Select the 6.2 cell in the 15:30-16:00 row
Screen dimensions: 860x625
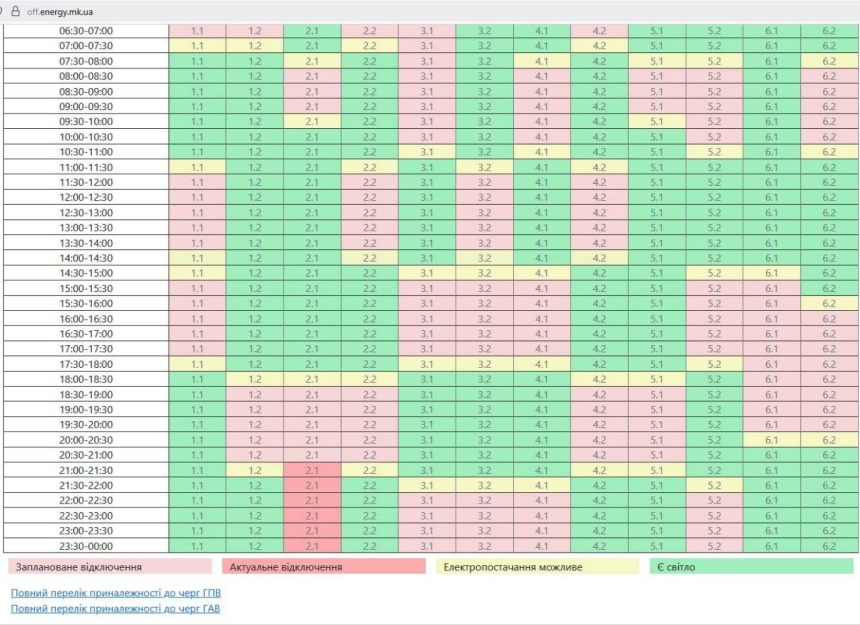[x=828, y=303]
